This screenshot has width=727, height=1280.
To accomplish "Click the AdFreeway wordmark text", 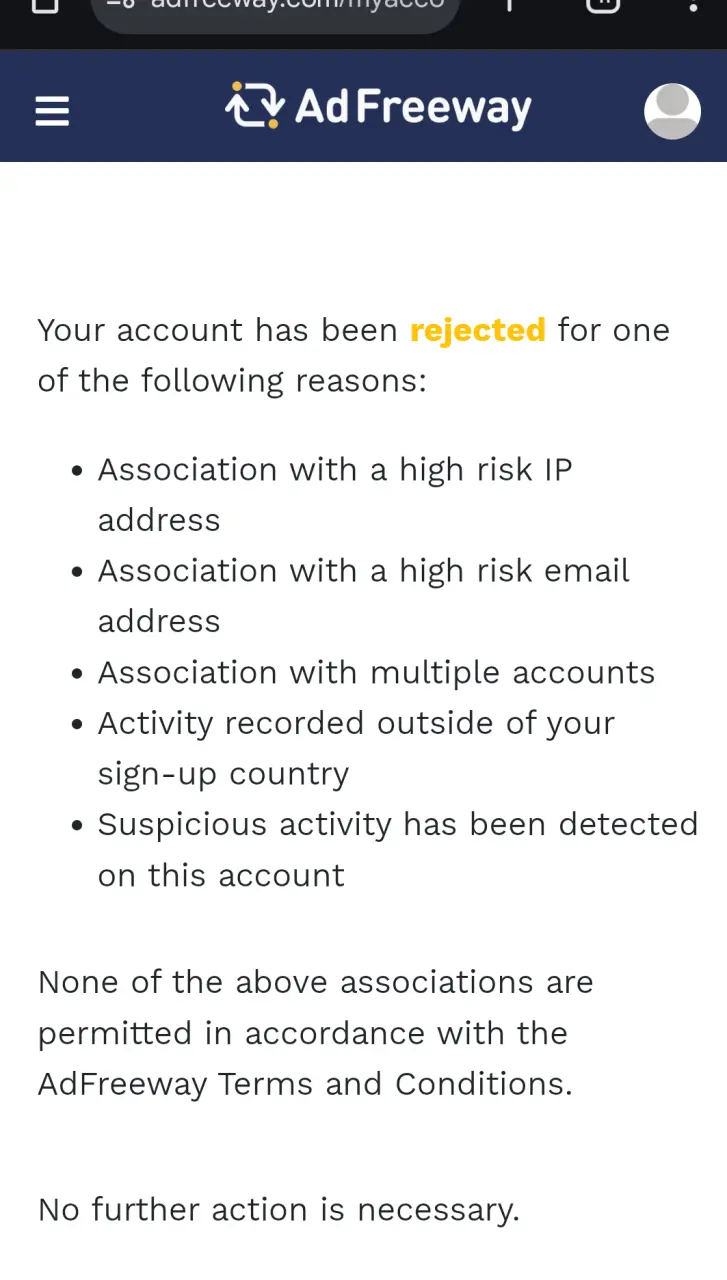I will 413,108.
